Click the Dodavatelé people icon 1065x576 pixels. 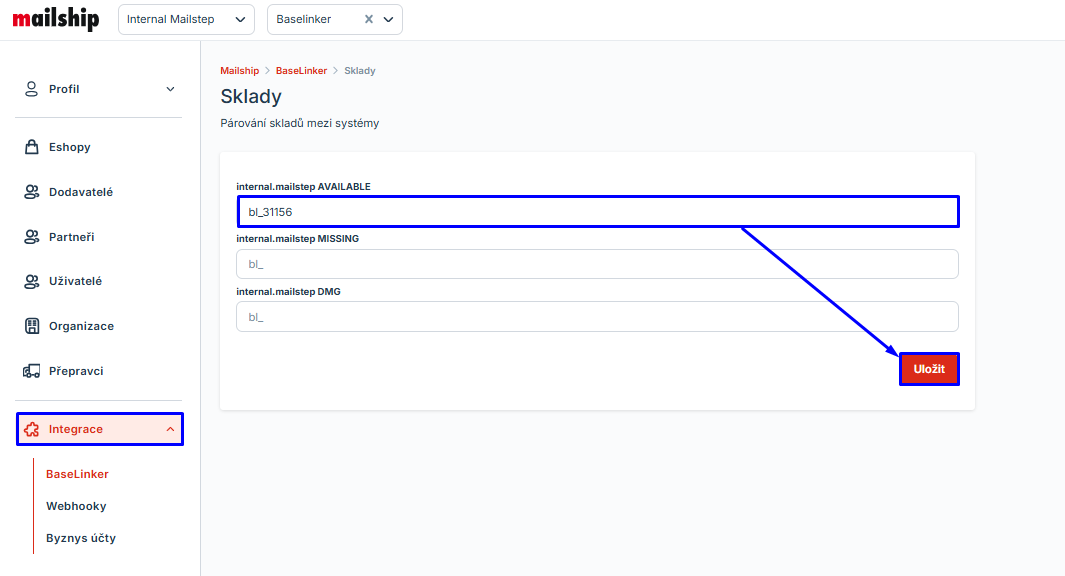[31, 192]
